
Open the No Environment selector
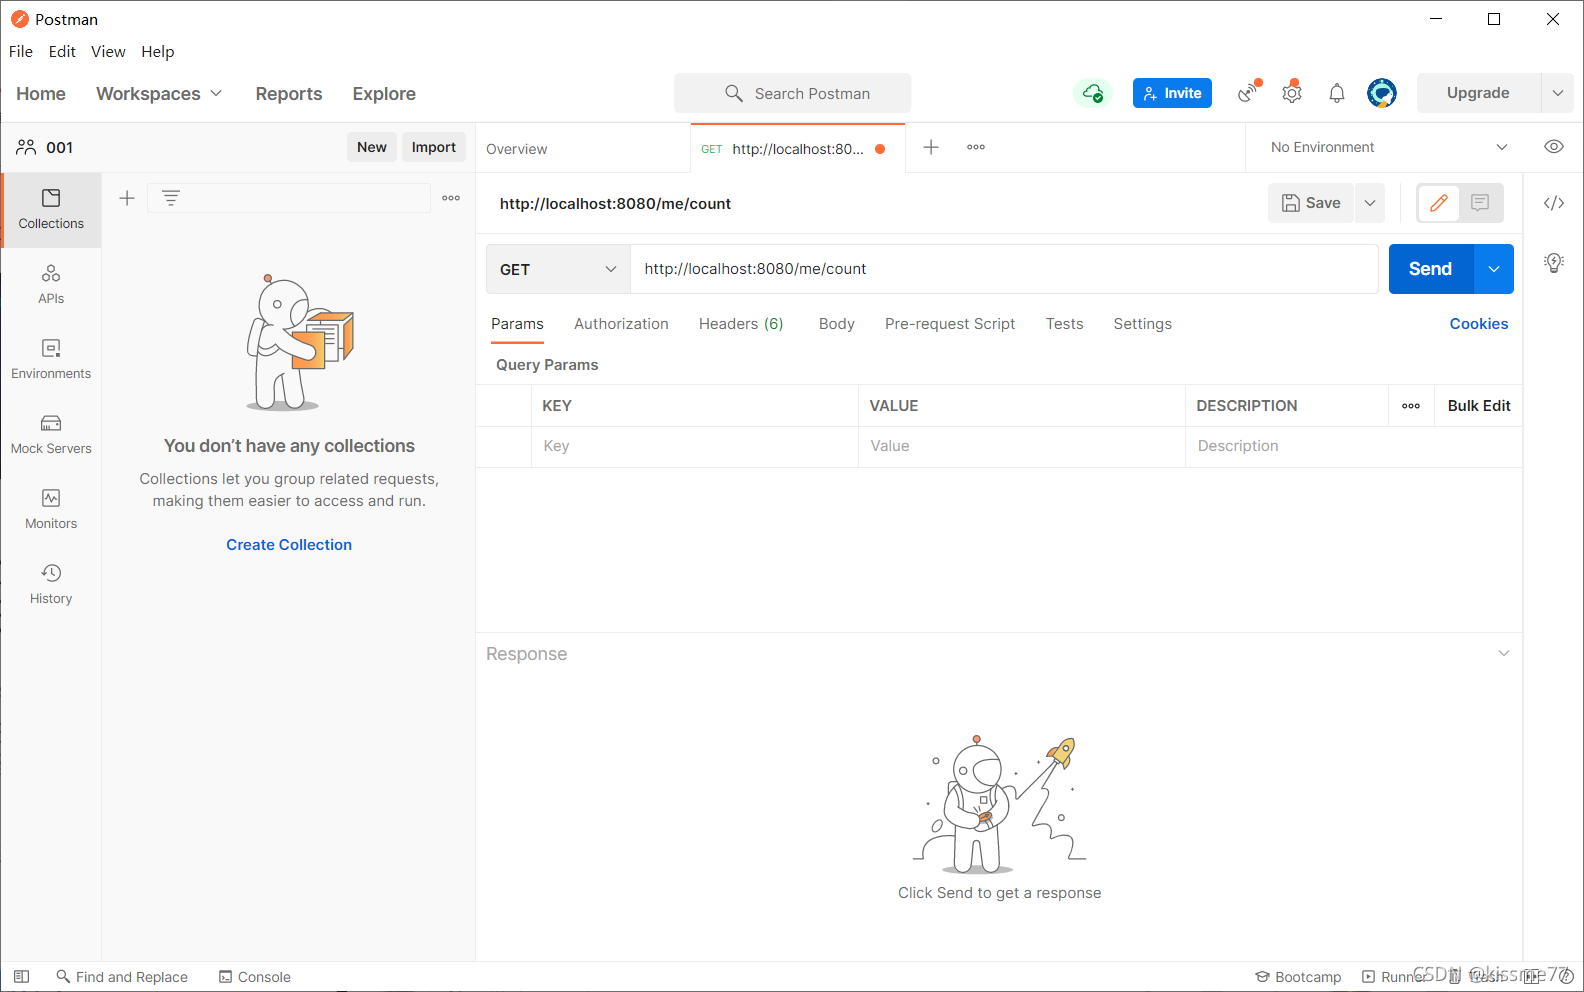pos(1388,147)
